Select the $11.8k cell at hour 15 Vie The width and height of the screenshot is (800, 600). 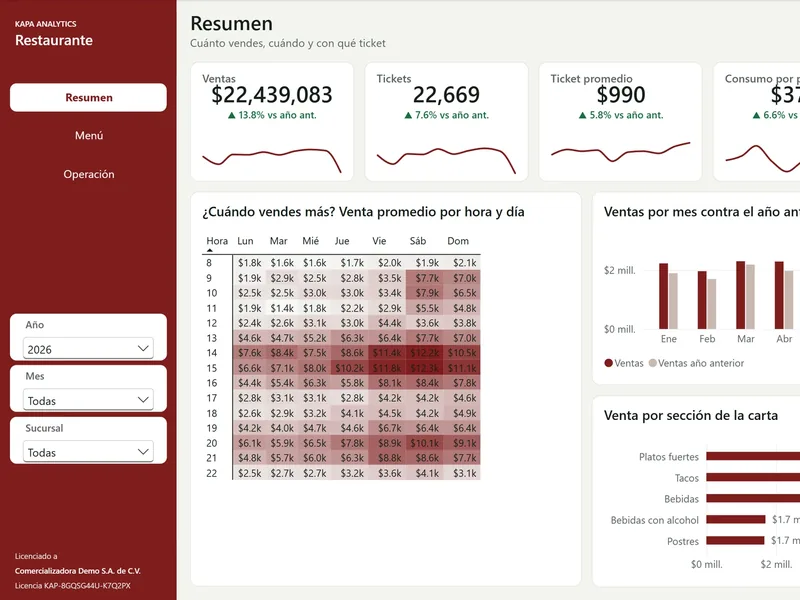click(x=387, y=368)
